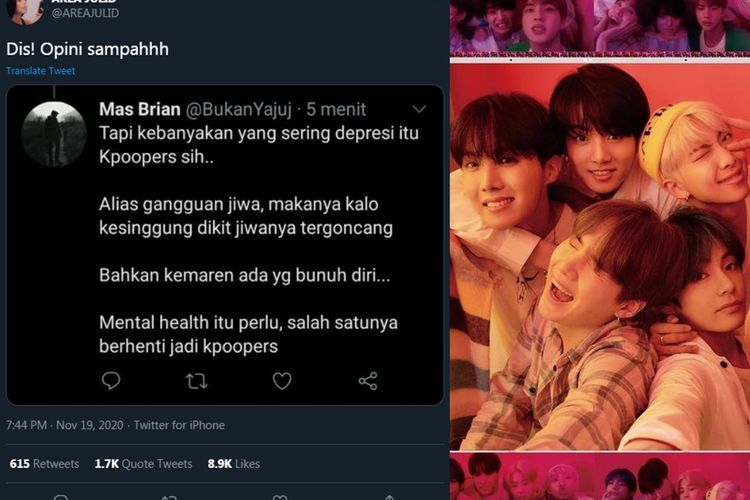The height and width of the screenshot is (500, 750).
Task: Open Mas Brian's profile picture
Action: click(54, 134)
